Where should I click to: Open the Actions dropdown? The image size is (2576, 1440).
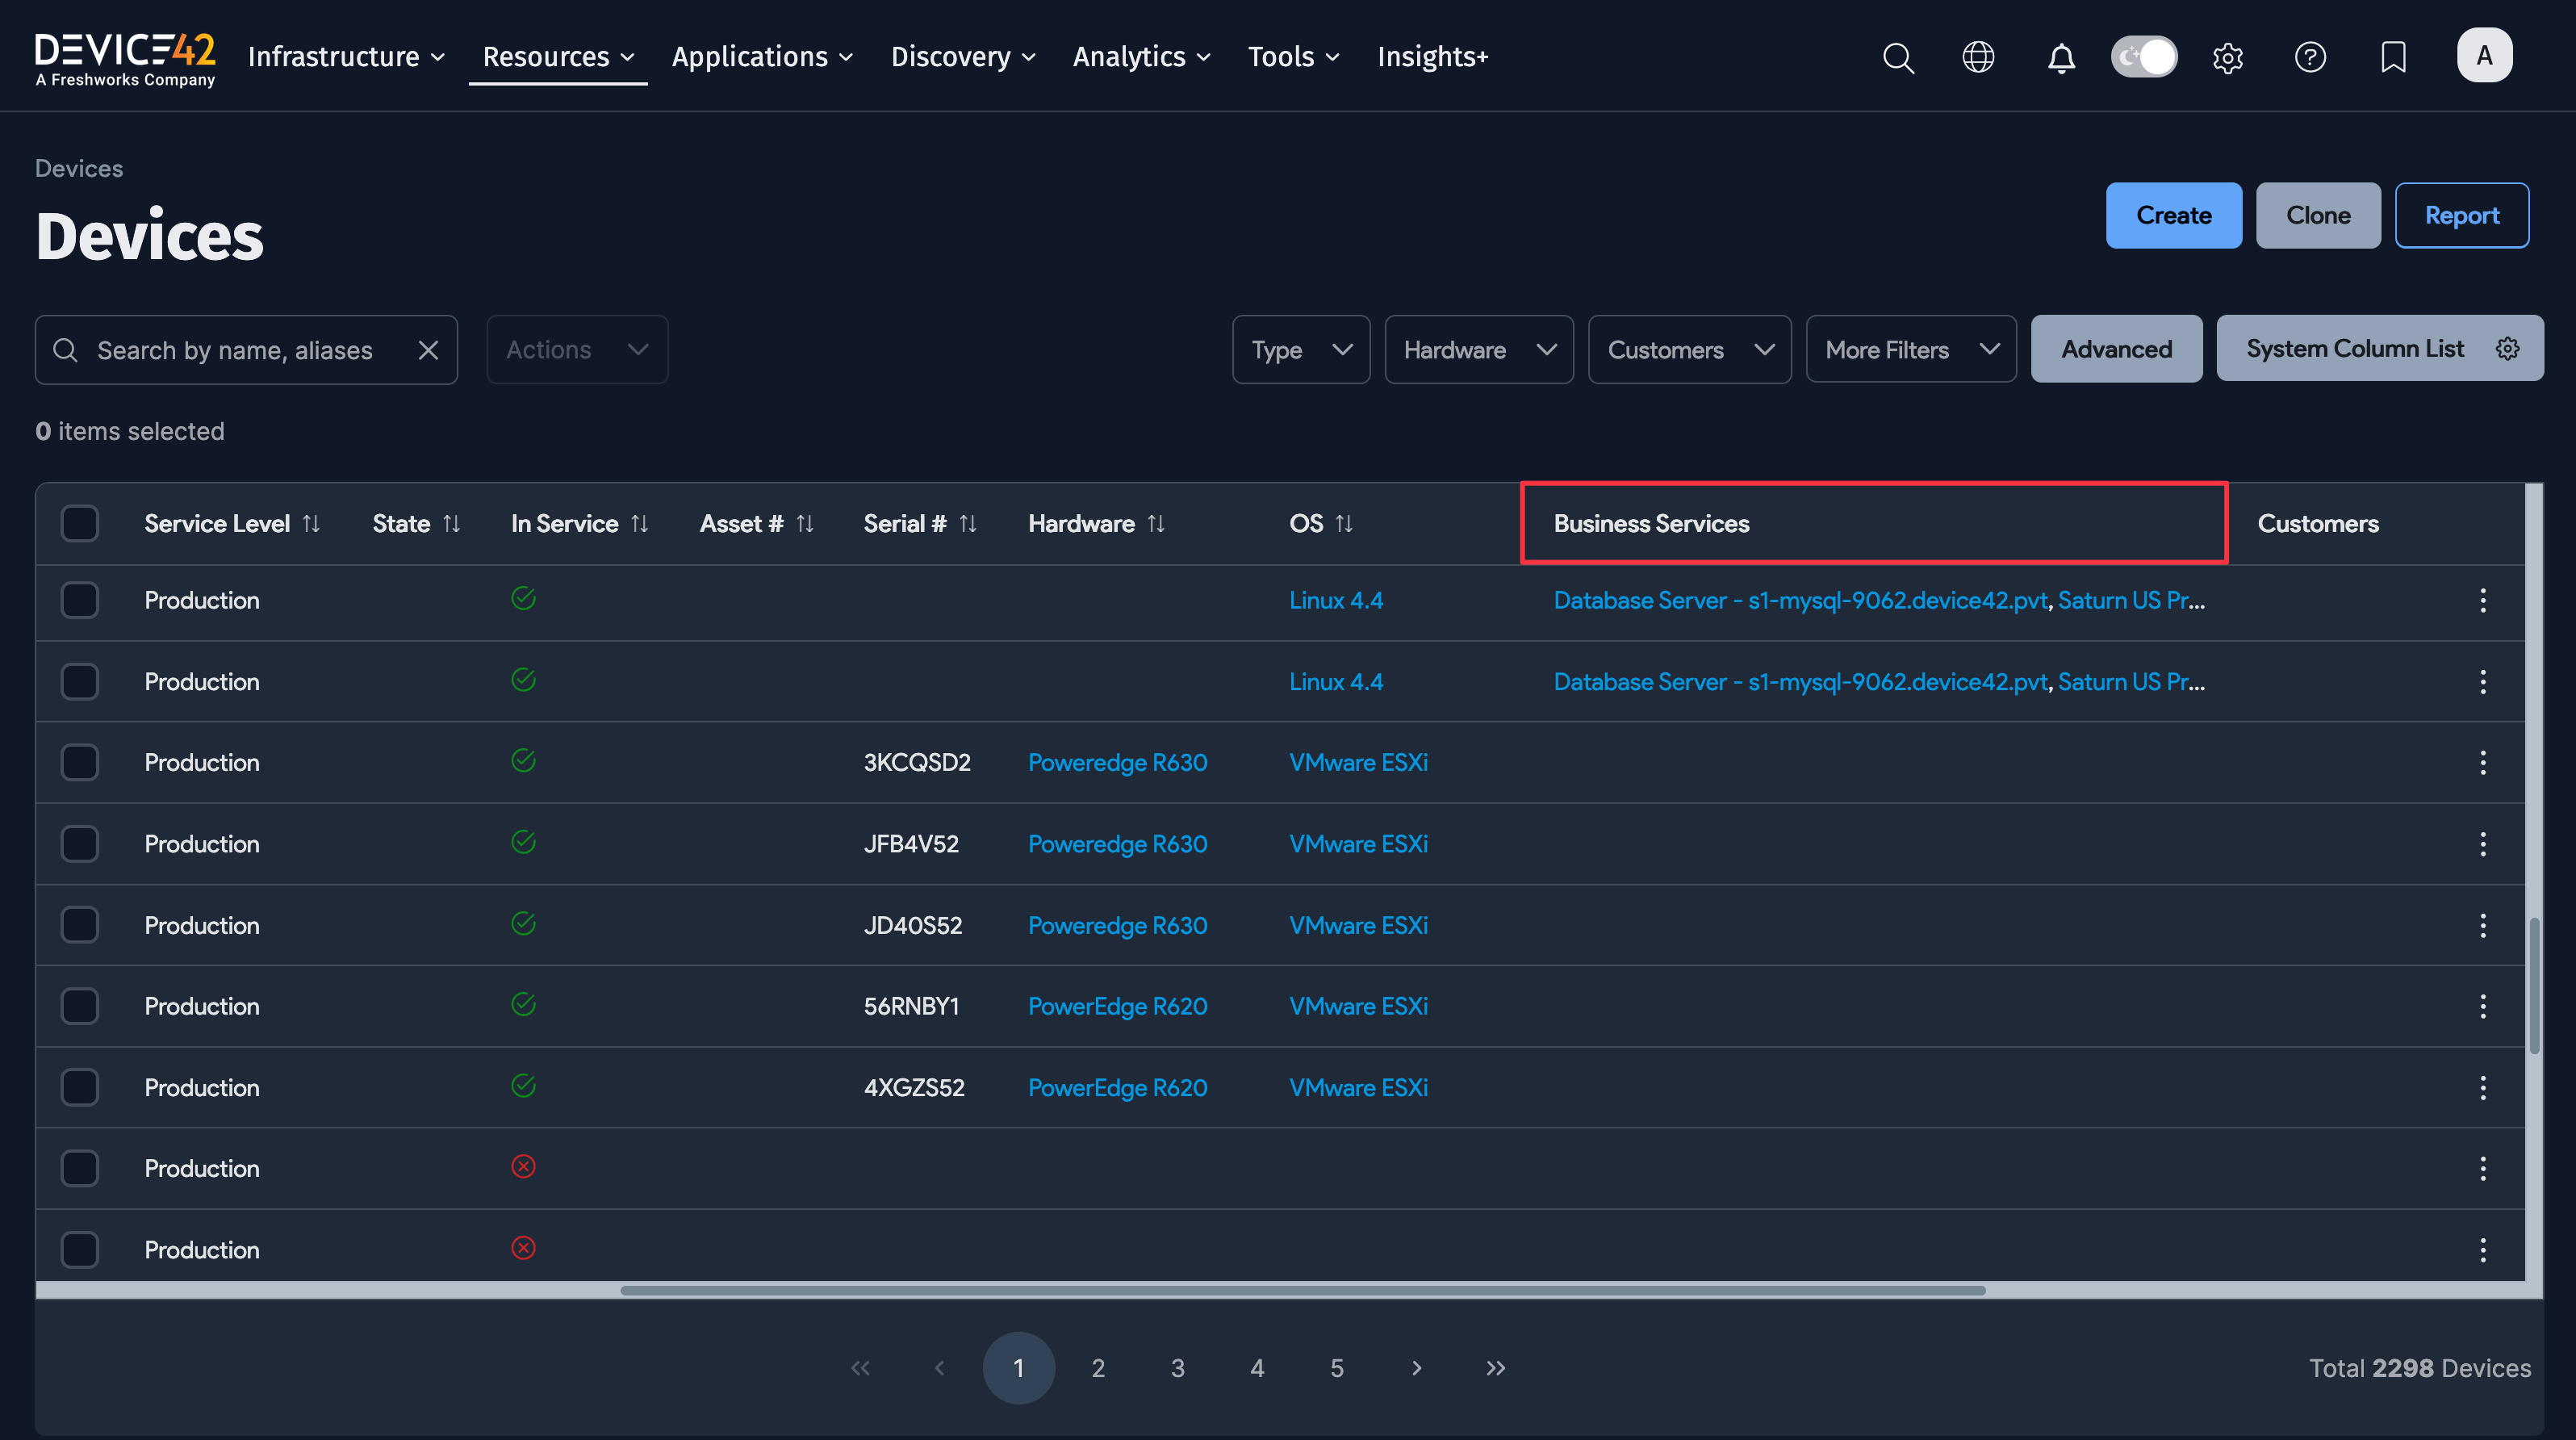click(577, 350)
